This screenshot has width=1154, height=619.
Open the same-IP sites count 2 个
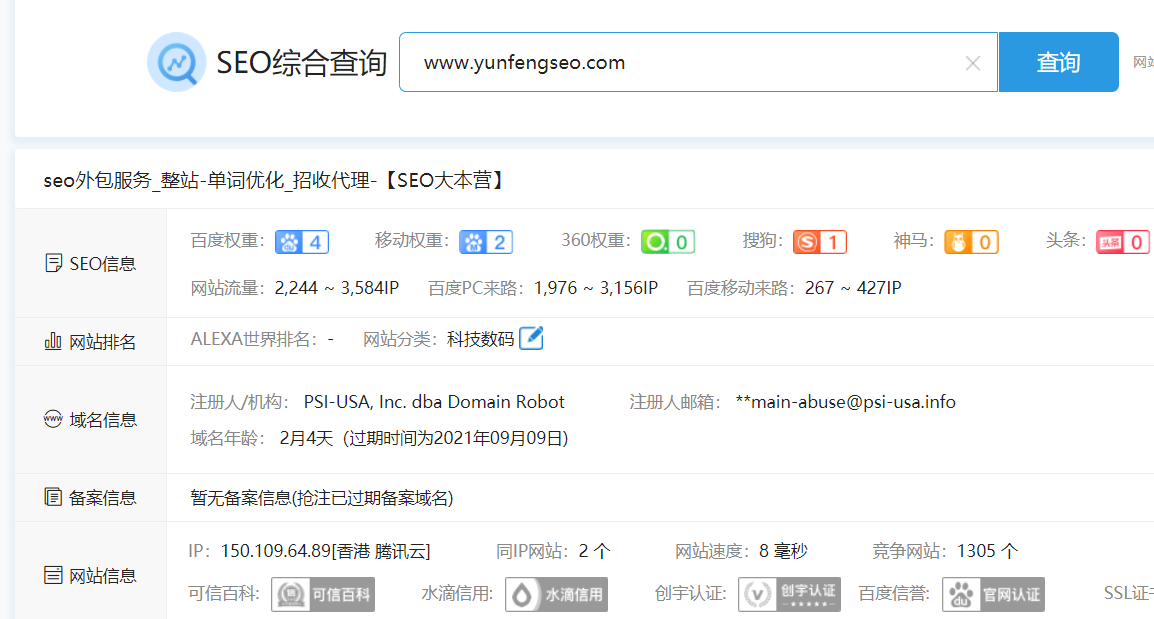[x=595, y=551]
